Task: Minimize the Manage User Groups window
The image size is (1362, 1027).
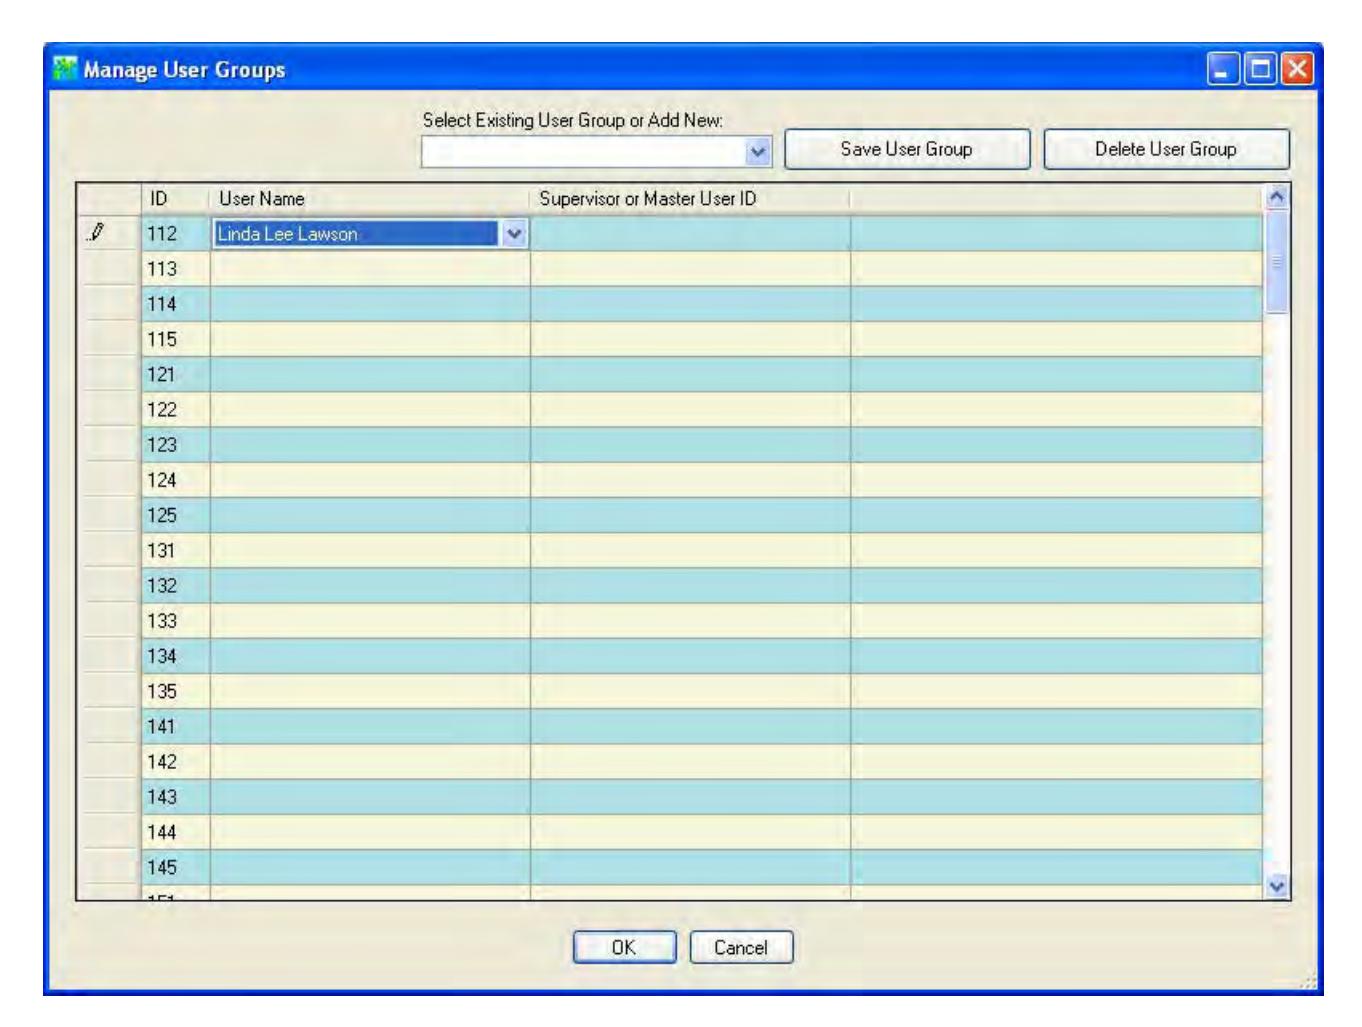Action: 1222,69
